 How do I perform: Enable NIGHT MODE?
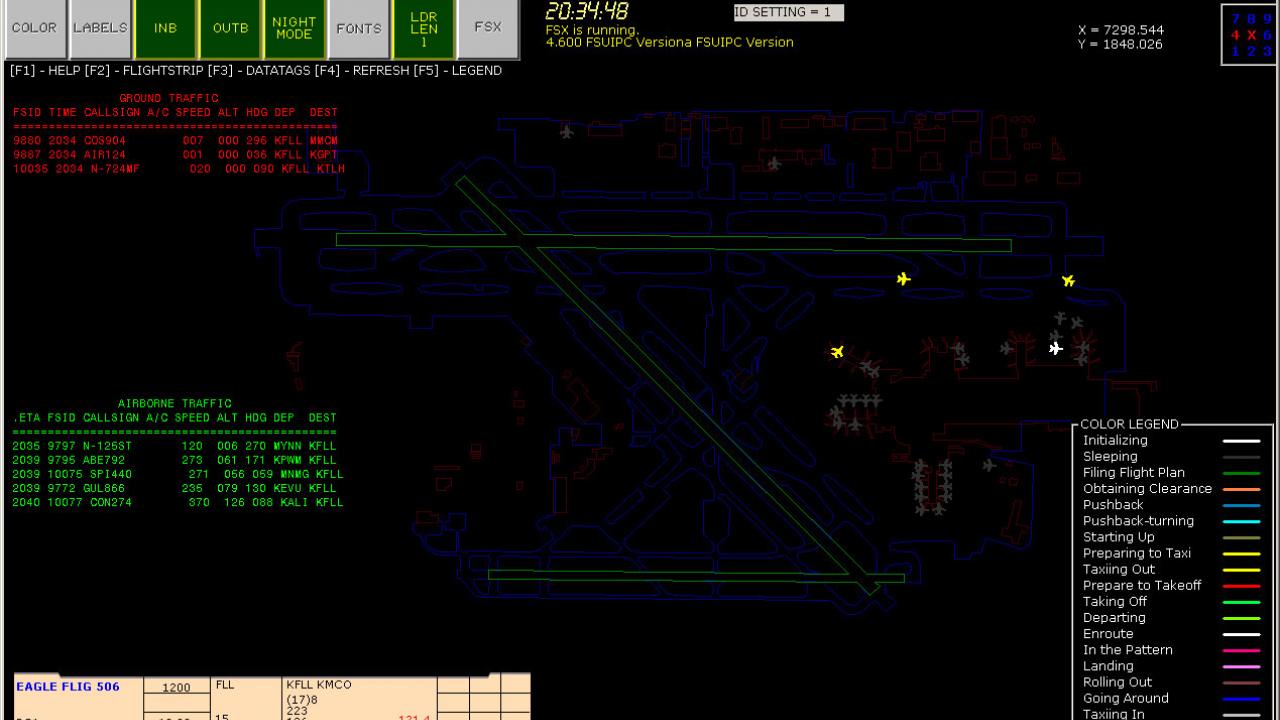(x=293, y=28)
